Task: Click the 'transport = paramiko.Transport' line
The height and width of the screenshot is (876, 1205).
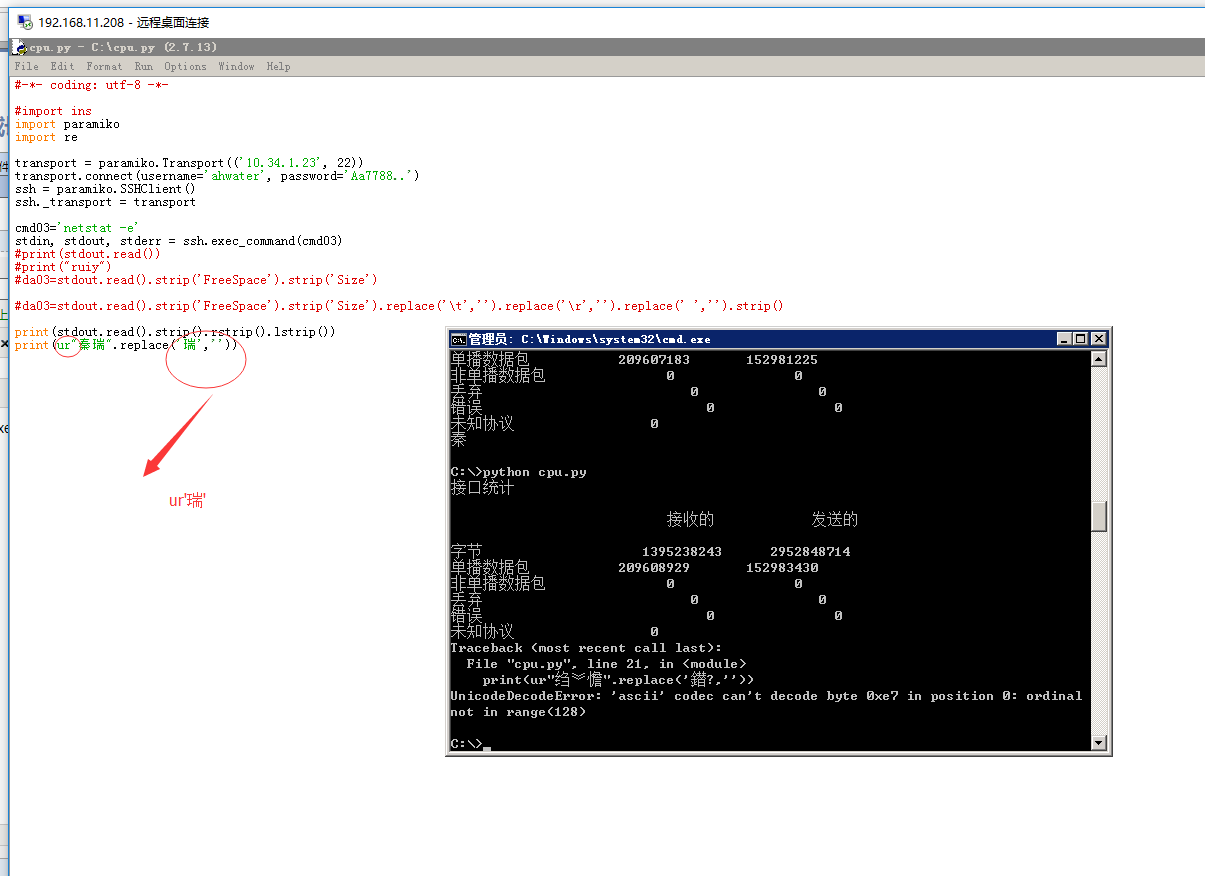Action: coord(189,163)
